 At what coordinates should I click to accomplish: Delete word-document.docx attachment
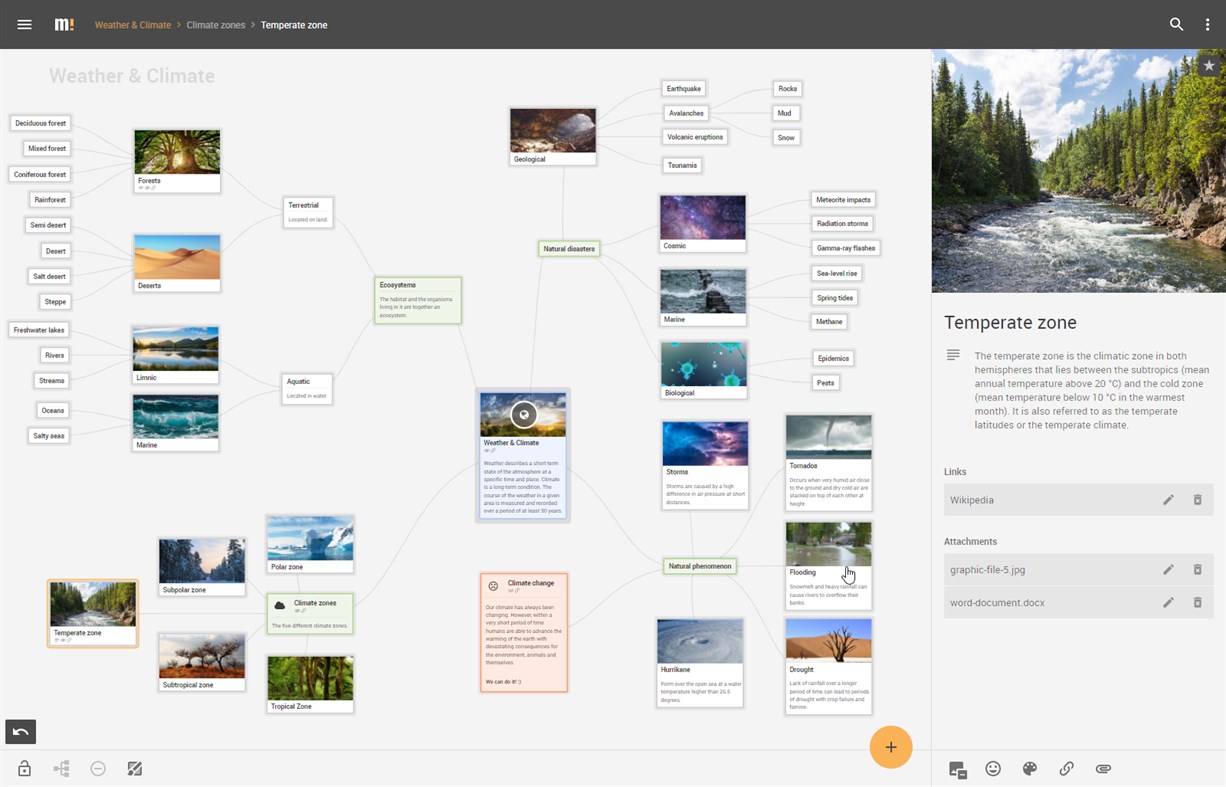(x=1197, y=603)
